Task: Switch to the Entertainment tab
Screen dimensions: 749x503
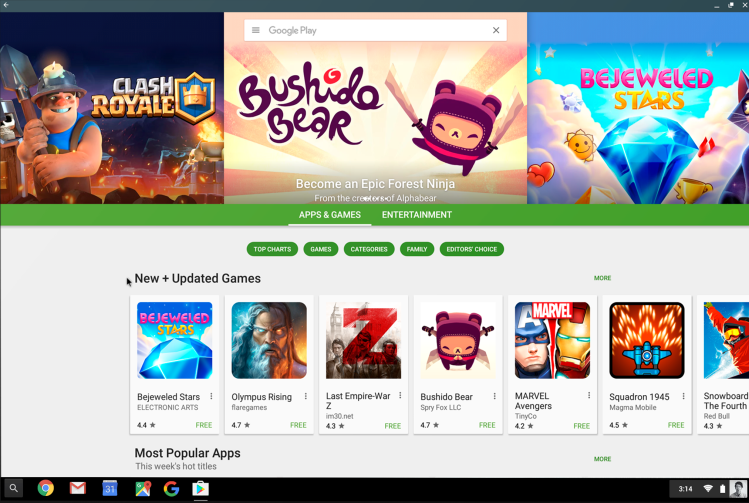Action: (417, 215)
